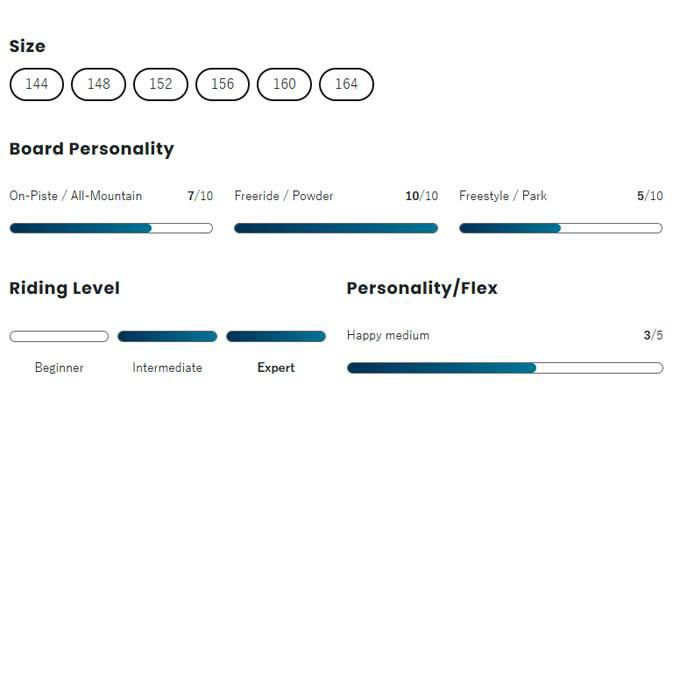Click the Freeride / Powder rating bar
The height and width of the screenshot is (680, 680).
pos(336,228)
